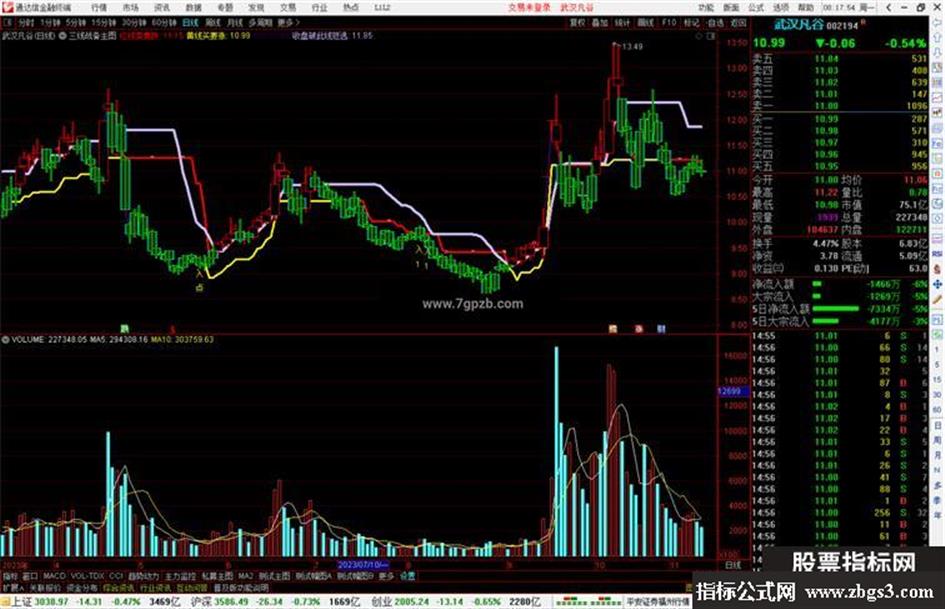The width and height of the screenshot is (945, 609).
Task: Click the 创业 2005.24 index entry
Action: coord(456,602)
